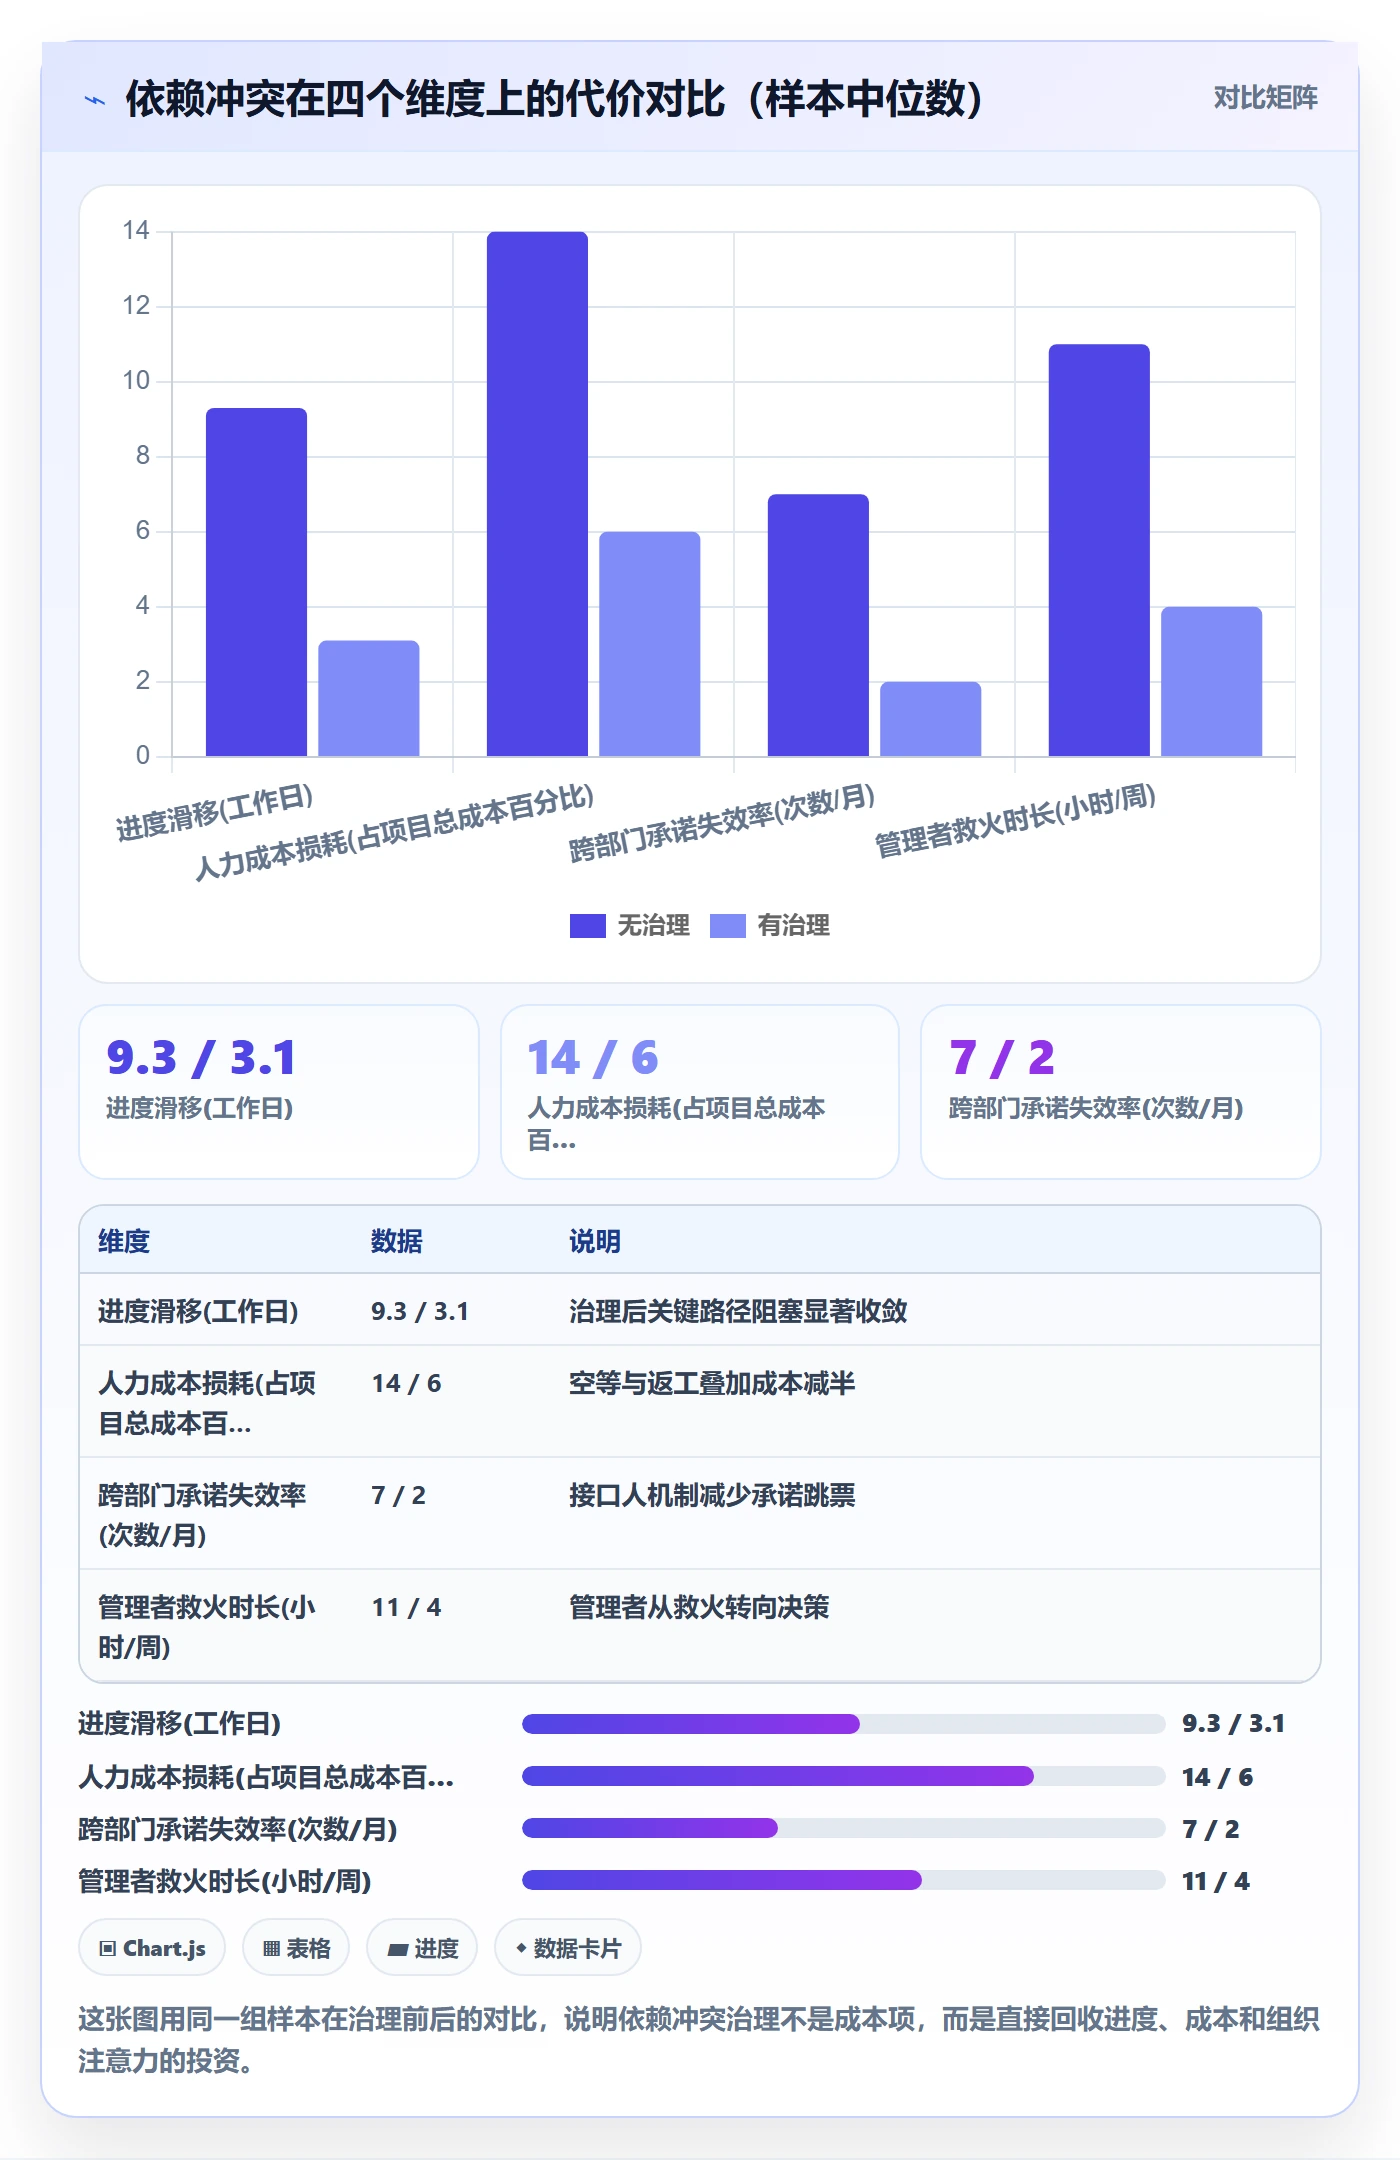Click the 有治理 legend color box
This screenshot has height=2160, width=1400.
[x=728, y=926]
